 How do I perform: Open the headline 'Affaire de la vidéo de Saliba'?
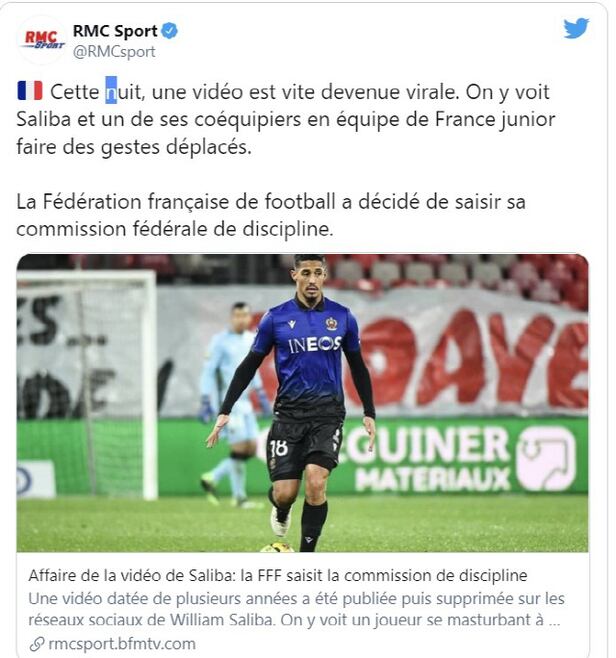click(x=277, y=575)
